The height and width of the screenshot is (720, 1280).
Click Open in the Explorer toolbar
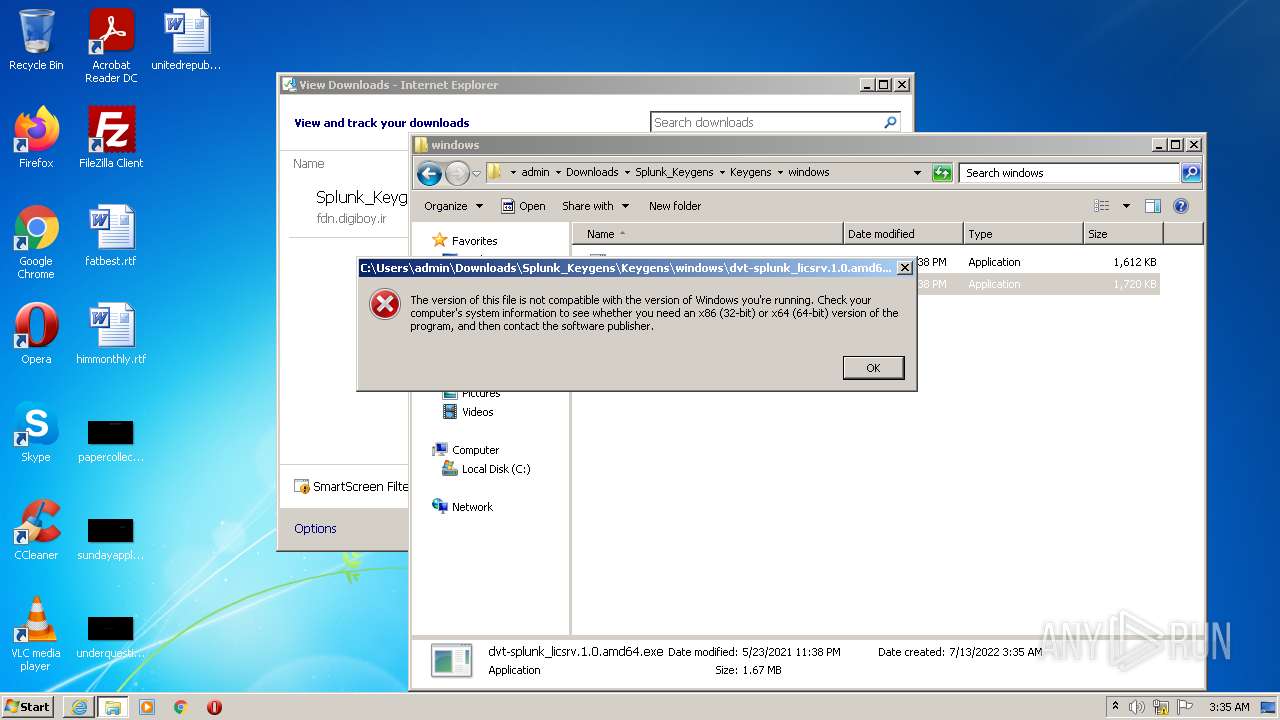pyautogui.click(x=523, y=206)
